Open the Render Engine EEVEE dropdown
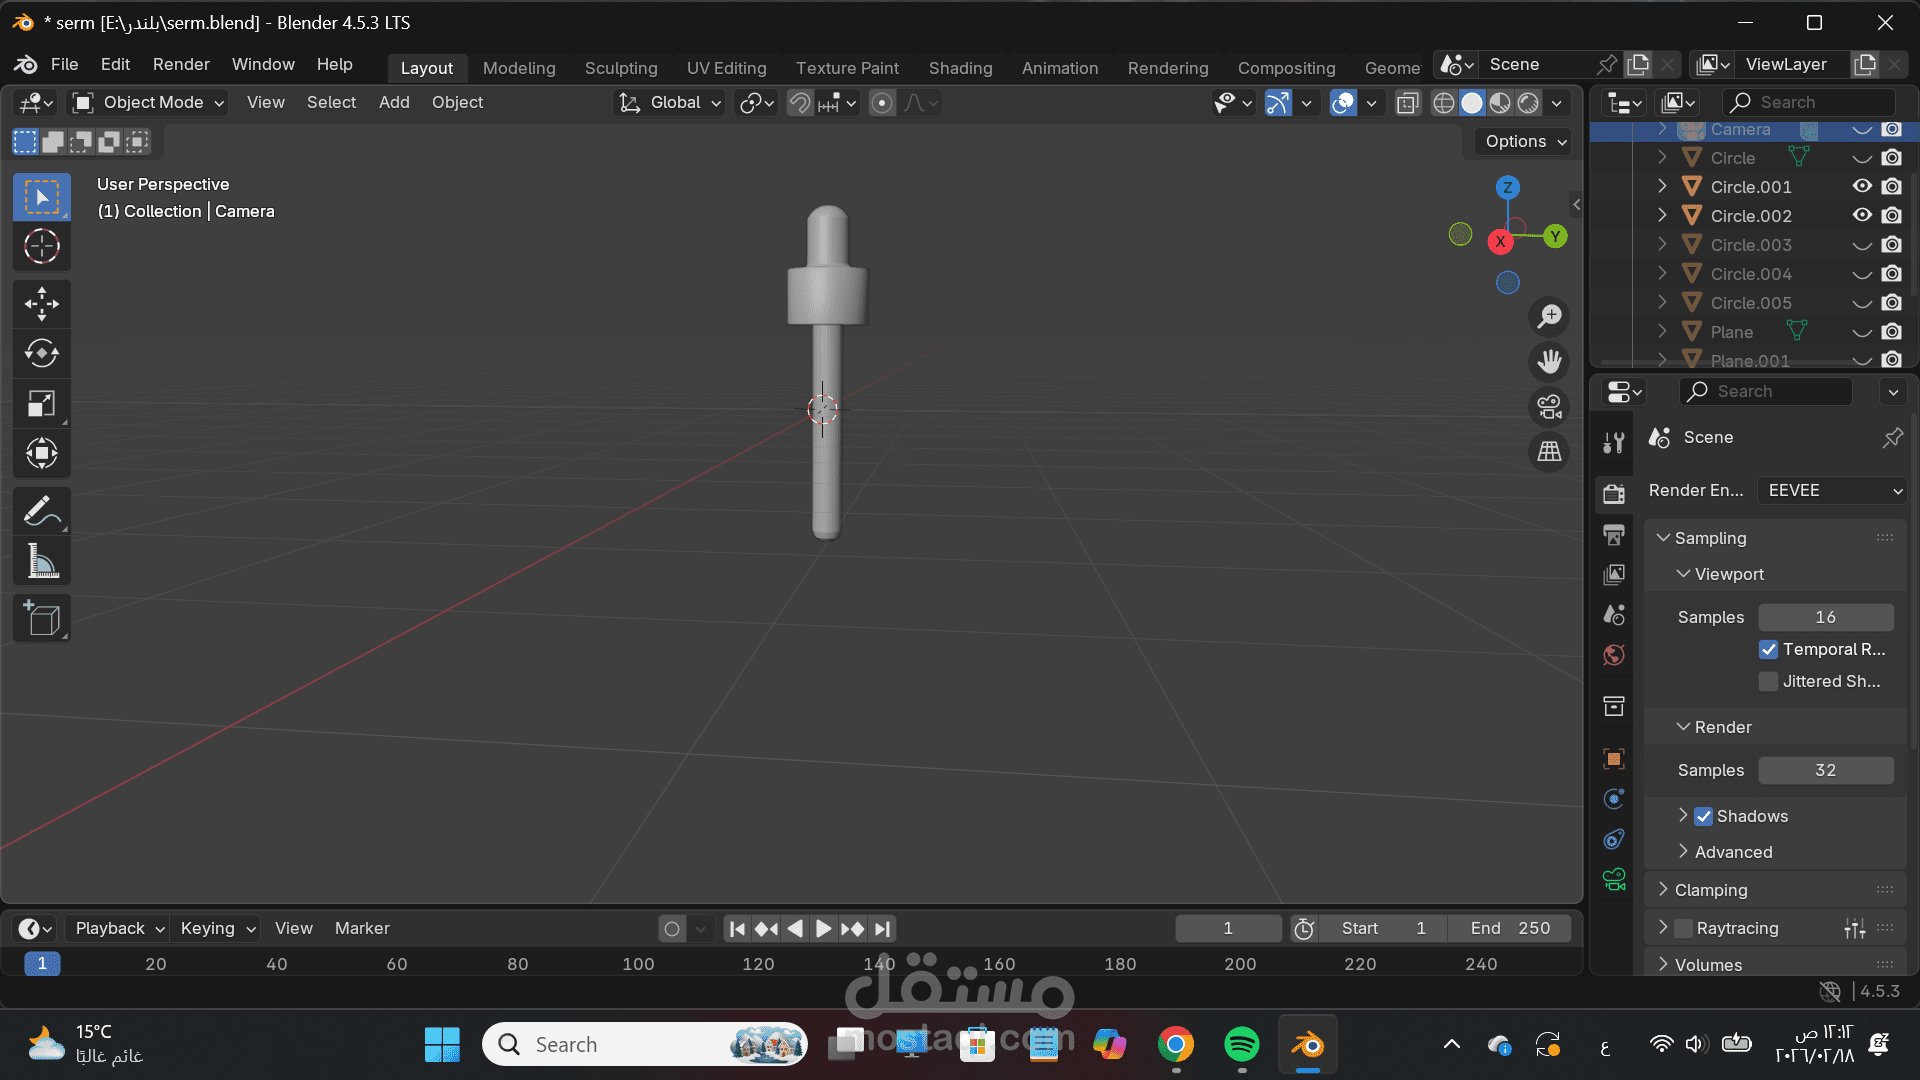 coord(1832,491)
